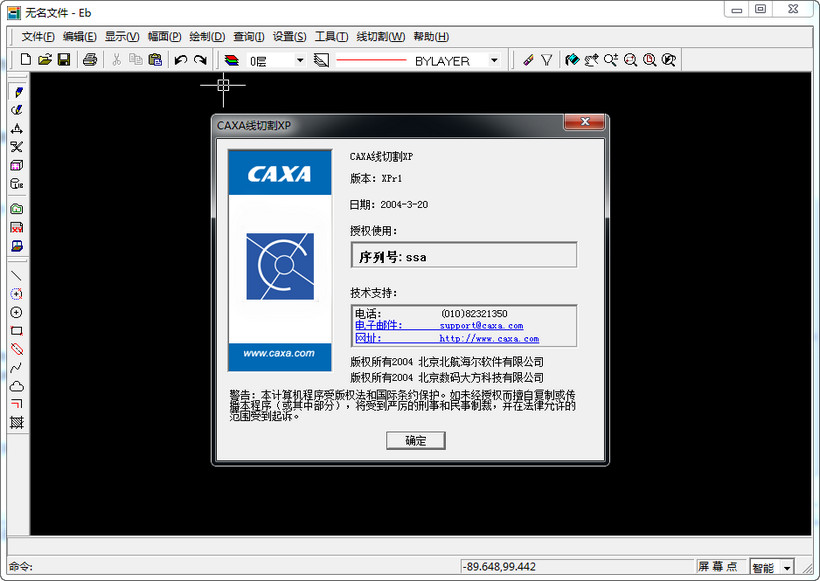Select the hatch pattern tool

[17, 422]
